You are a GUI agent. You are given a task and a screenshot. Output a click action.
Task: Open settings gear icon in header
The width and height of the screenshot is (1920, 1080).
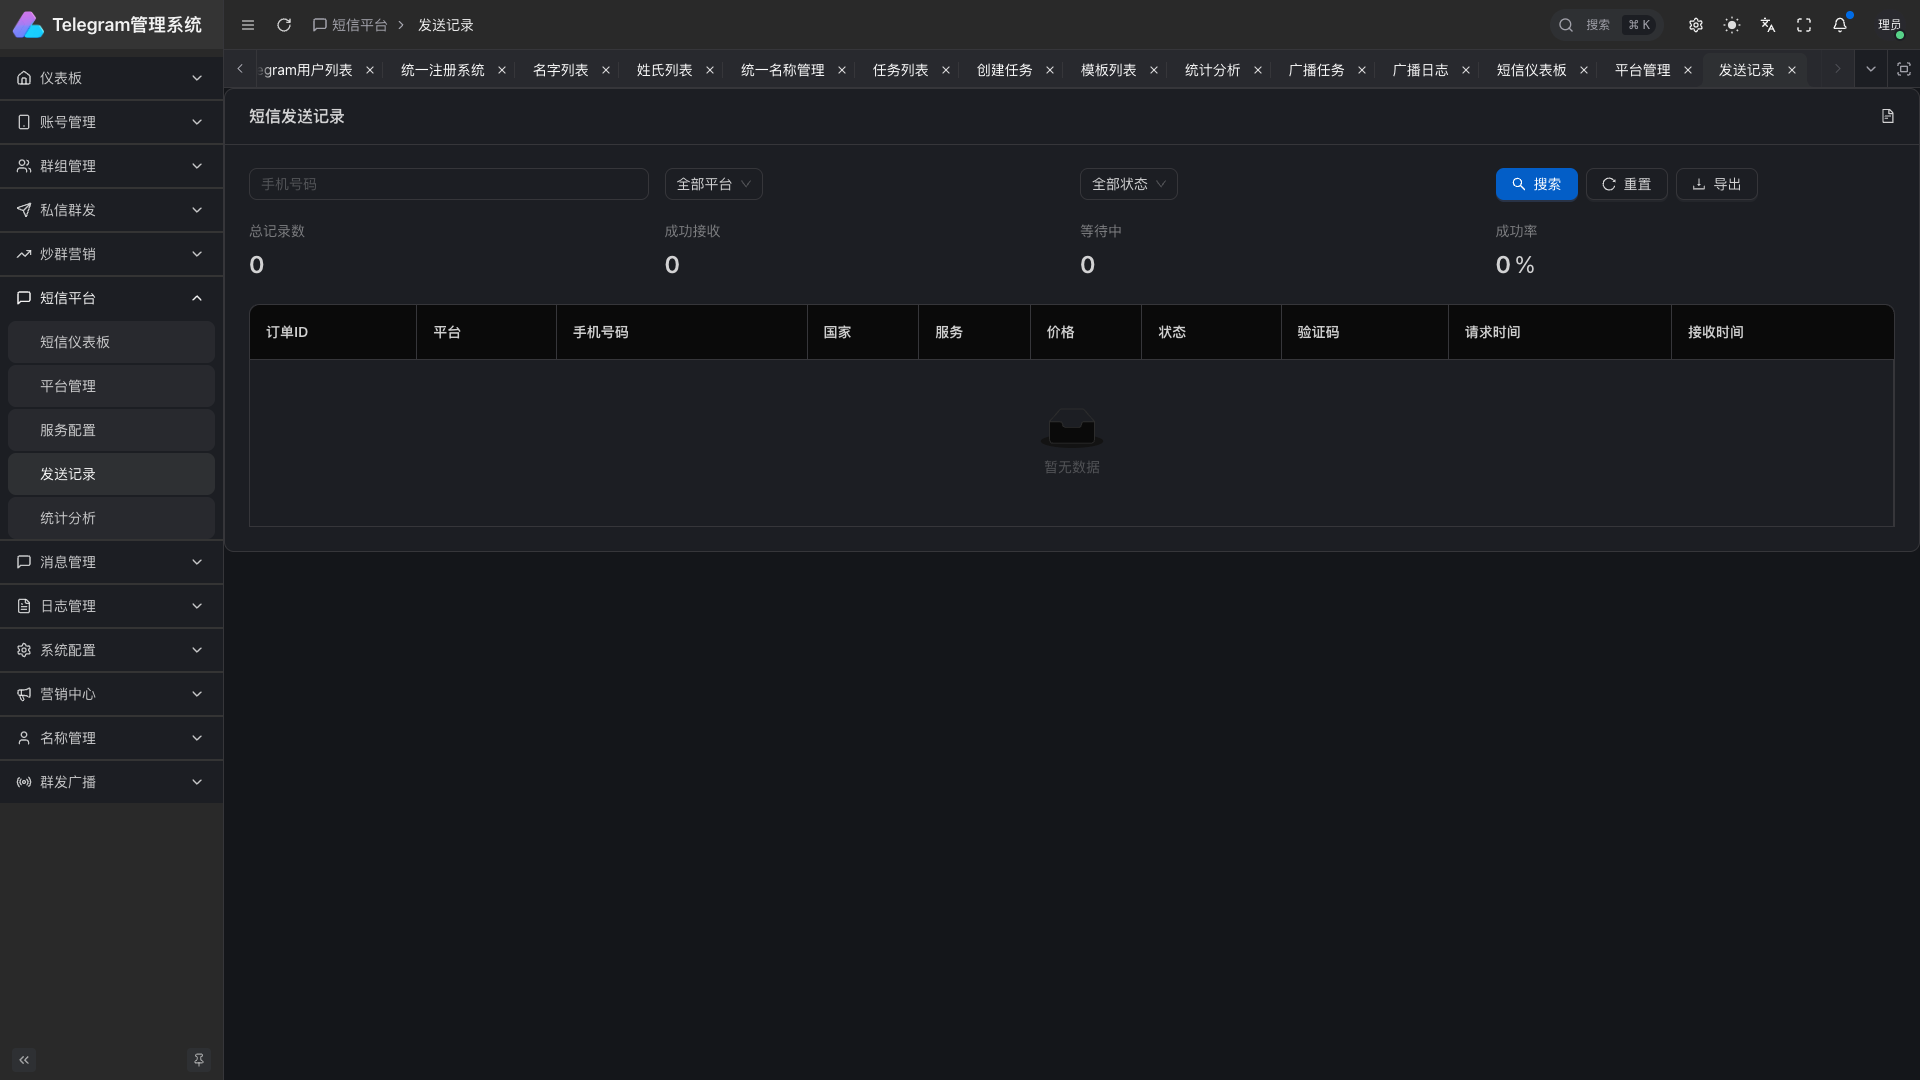1696,25
